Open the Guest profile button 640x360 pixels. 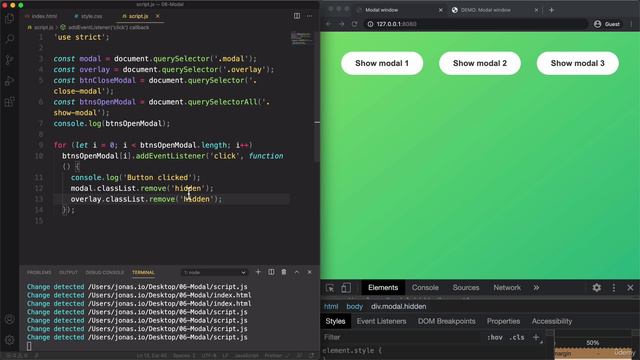607,24
